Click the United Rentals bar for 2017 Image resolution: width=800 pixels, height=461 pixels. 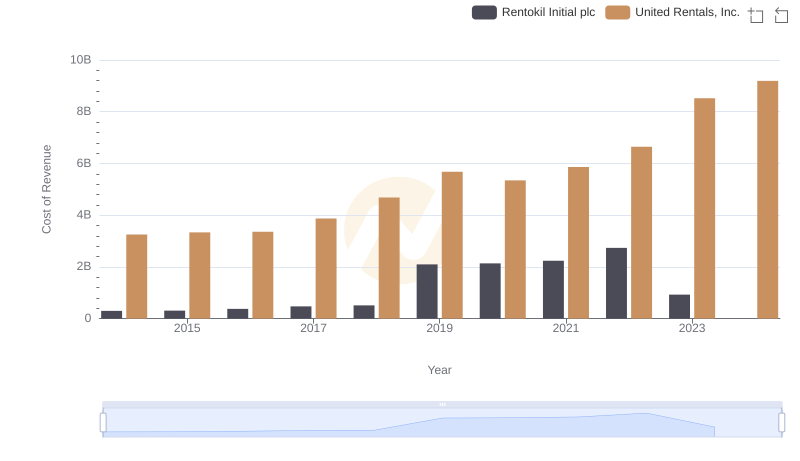tap(326, 269)
